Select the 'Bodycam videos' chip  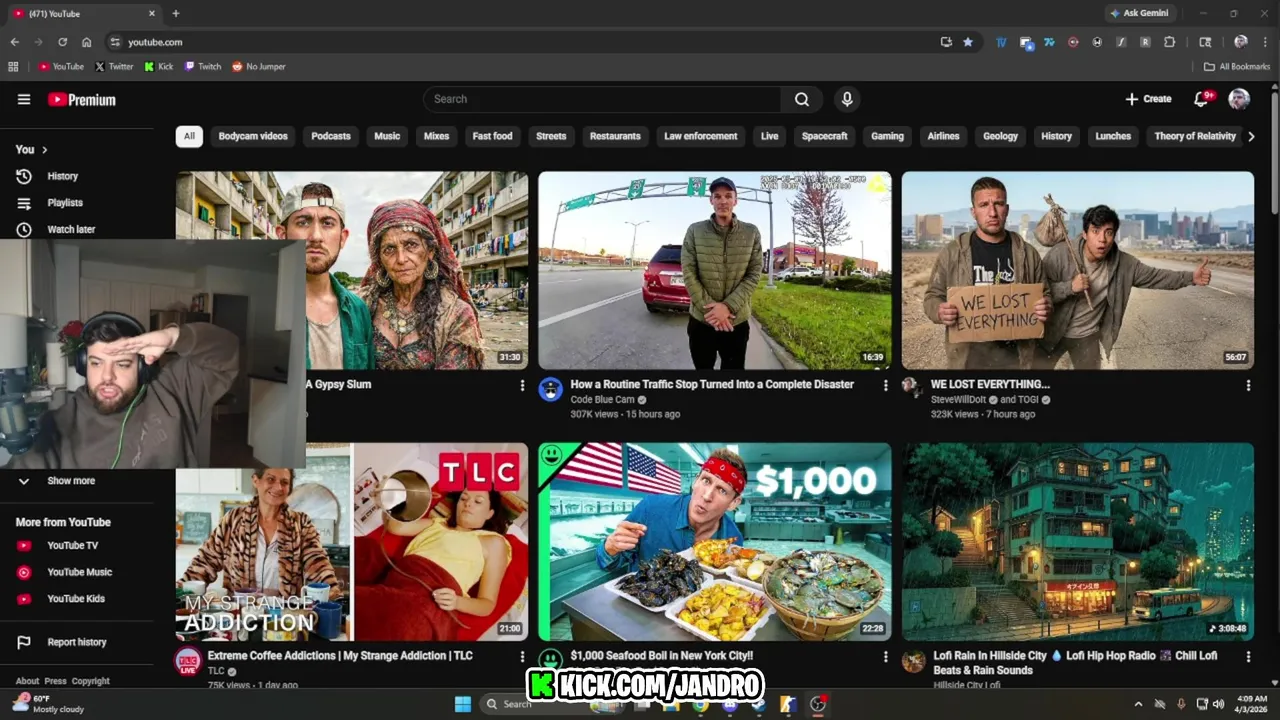253,136
